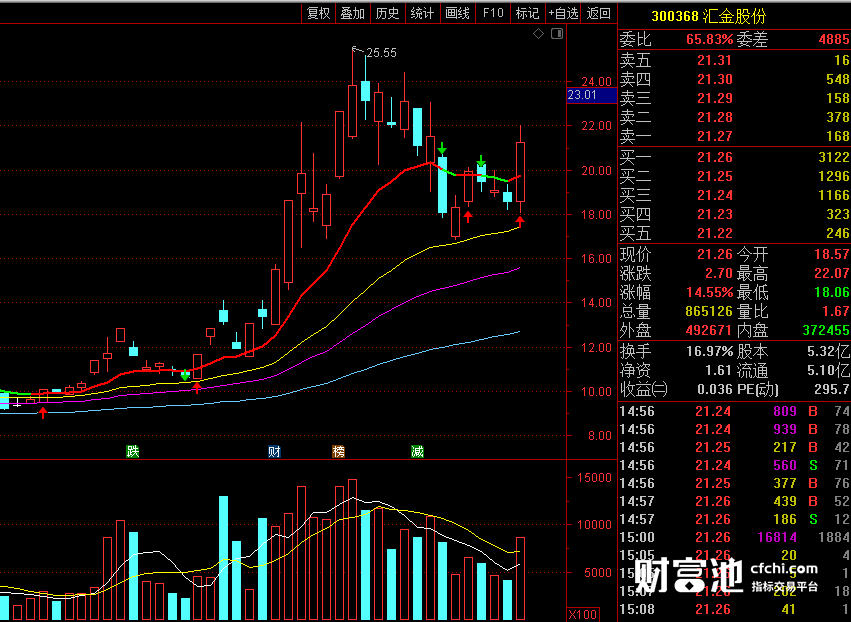Click stock title 300368 汇金股份
Viewport: 851px width, 622px height.
pos(708,16)
